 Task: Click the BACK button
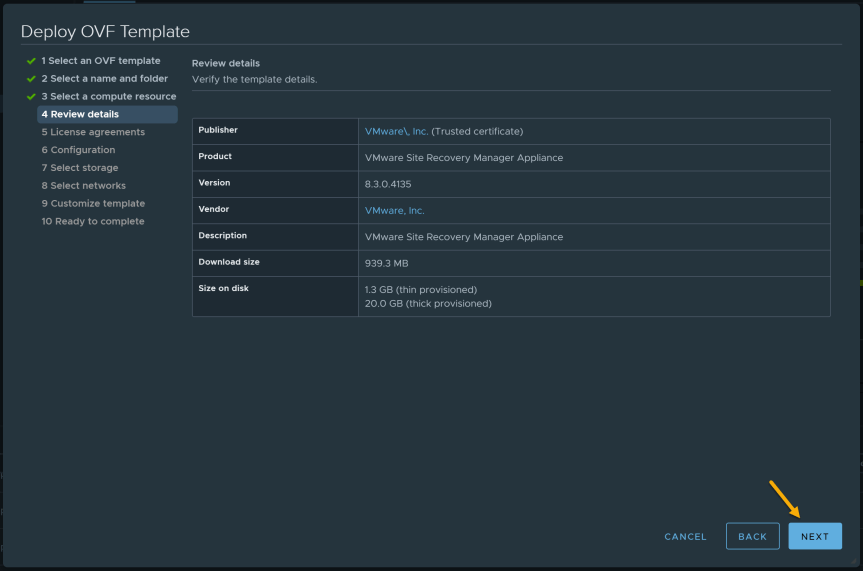(752, 536)
